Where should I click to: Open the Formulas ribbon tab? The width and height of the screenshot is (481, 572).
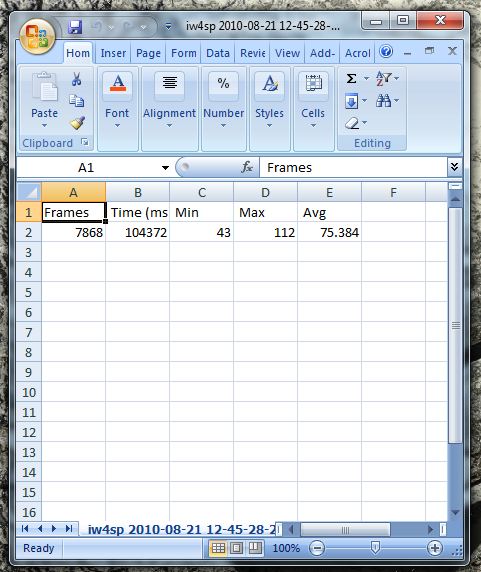[x=183, y=53]
